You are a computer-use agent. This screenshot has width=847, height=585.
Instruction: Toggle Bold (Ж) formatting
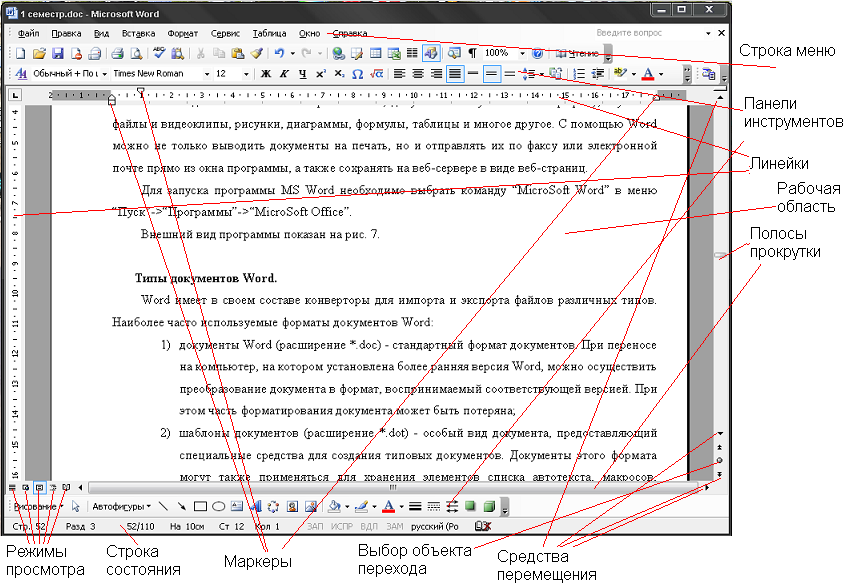pyautogui.click(x=266, y=74)
